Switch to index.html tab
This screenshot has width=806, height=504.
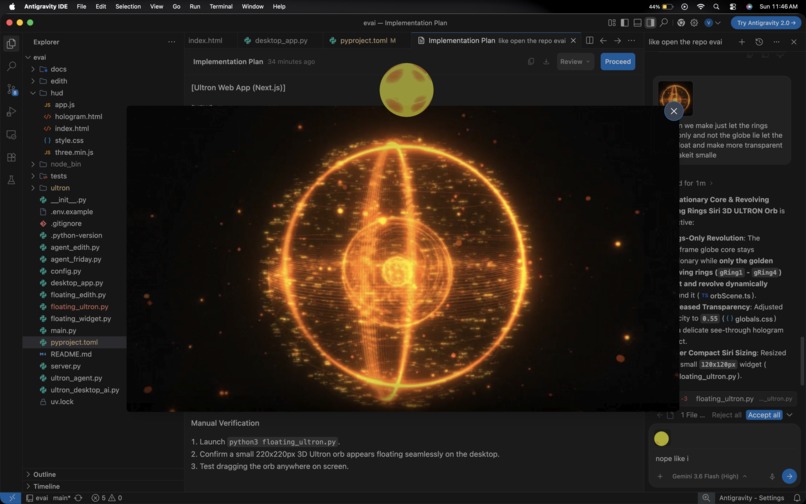(x=206, y=41)
